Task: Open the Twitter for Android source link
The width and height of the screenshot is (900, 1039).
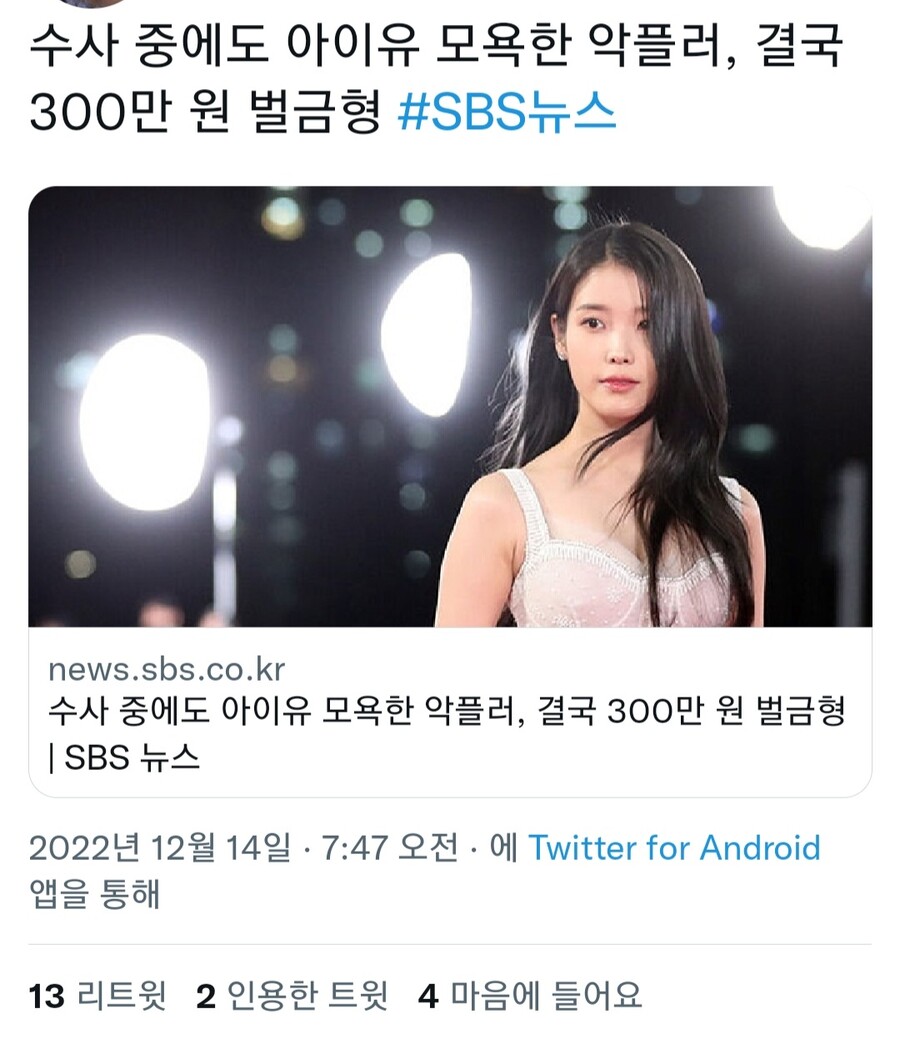Action: pos(674,848)
